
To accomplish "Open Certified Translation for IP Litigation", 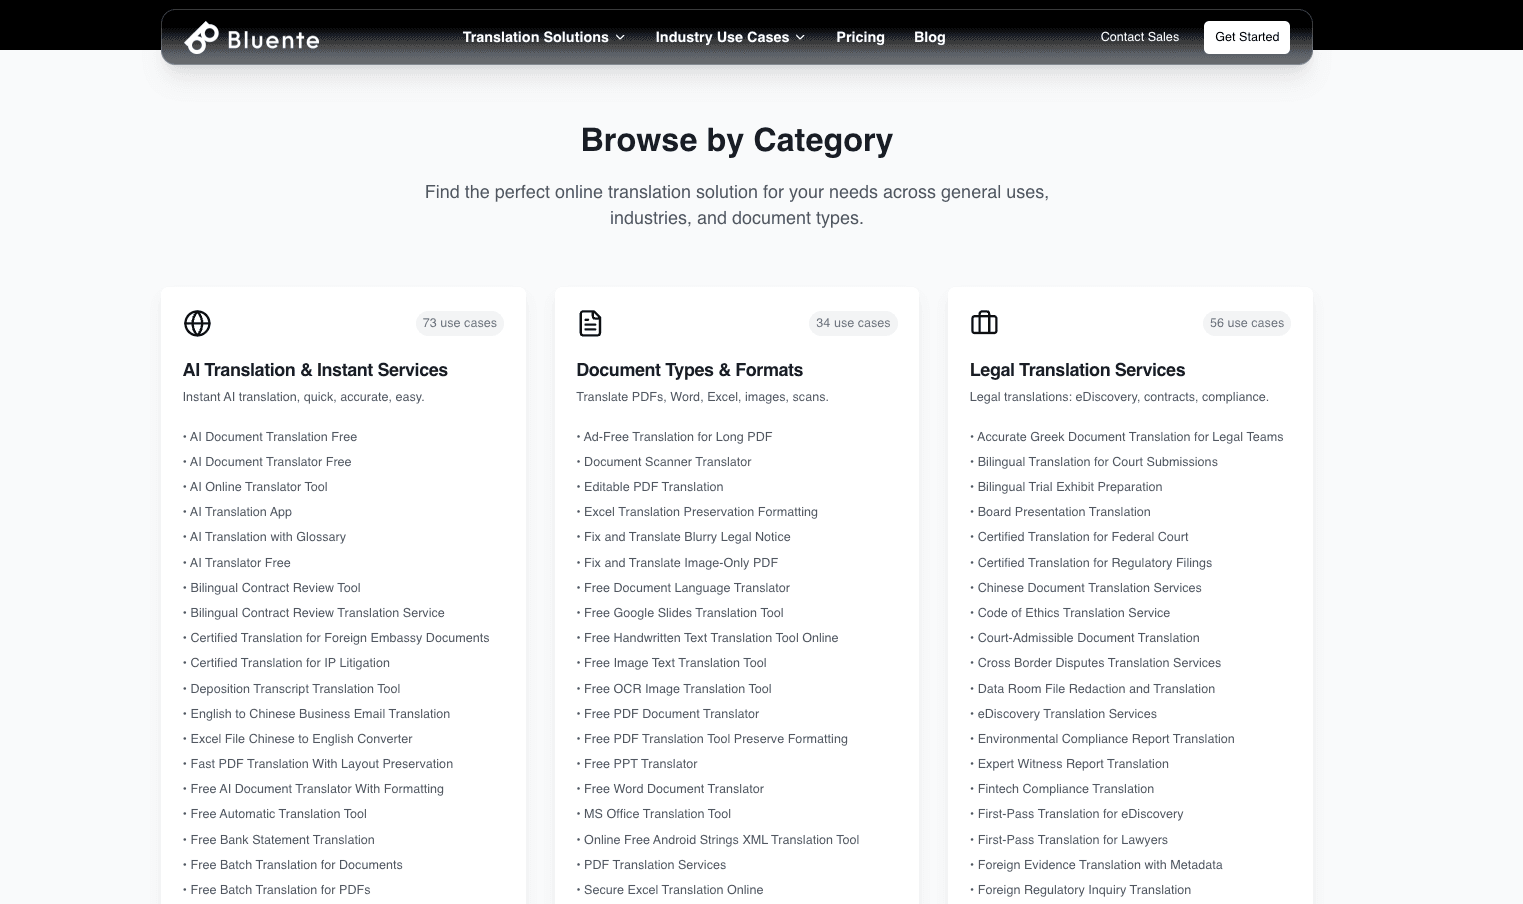I will 290,663.
